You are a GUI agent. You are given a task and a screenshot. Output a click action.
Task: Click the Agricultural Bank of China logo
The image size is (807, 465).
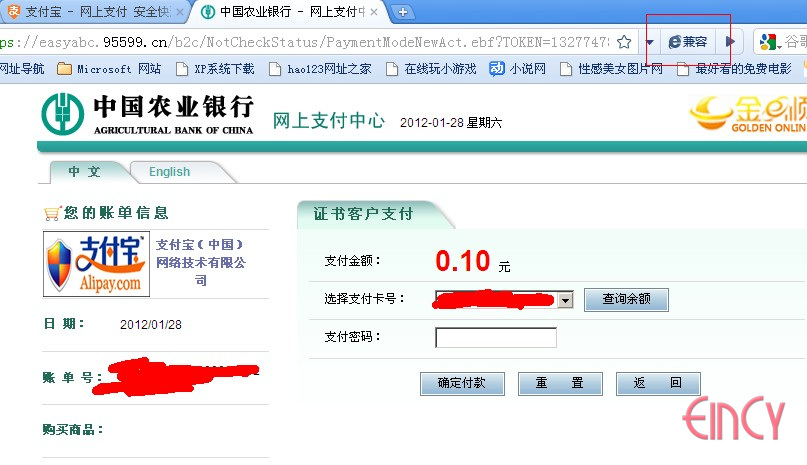(x=147, y=115)
